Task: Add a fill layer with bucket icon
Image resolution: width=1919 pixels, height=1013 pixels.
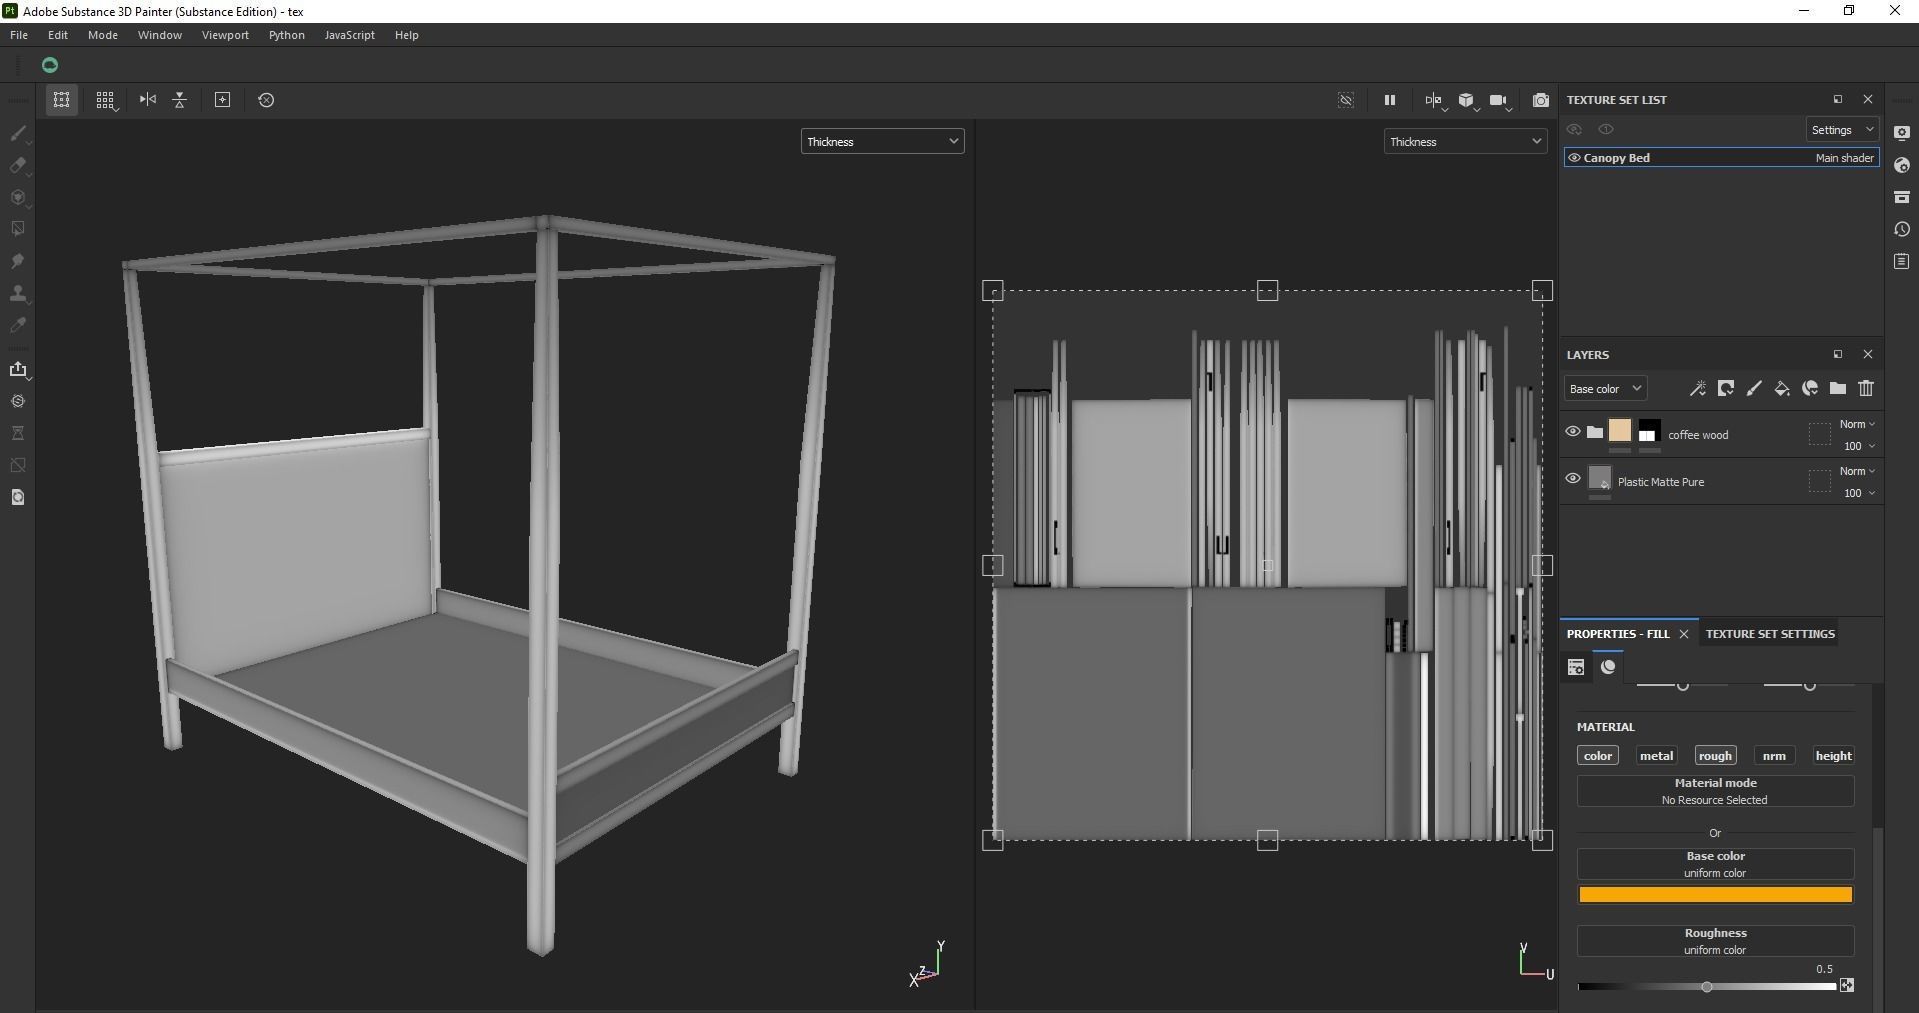Action: [1781, 388]
